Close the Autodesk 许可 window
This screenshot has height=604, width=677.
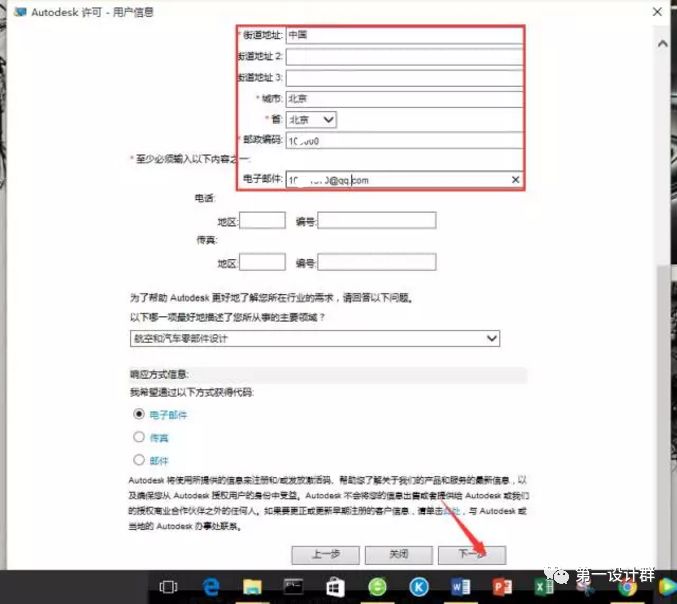(x=657, y=12)
